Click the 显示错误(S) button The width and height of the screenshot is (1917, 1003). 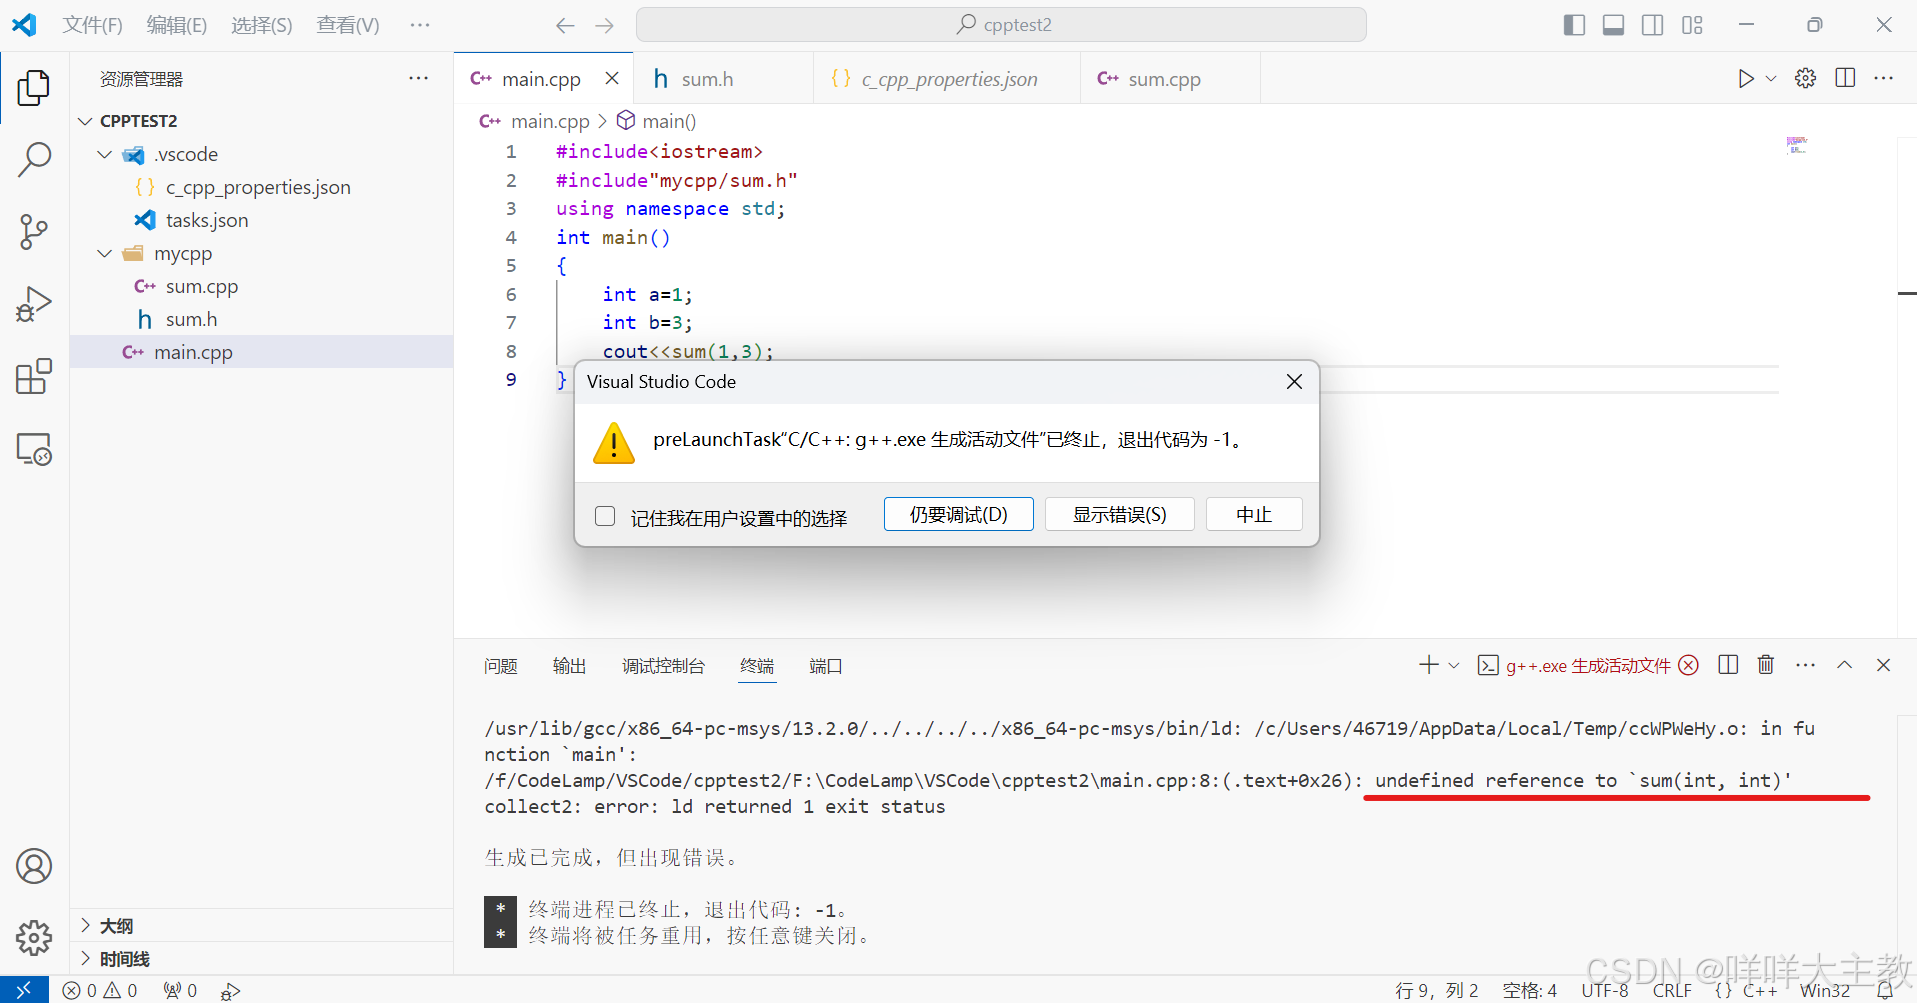[x=1119, y=515]
